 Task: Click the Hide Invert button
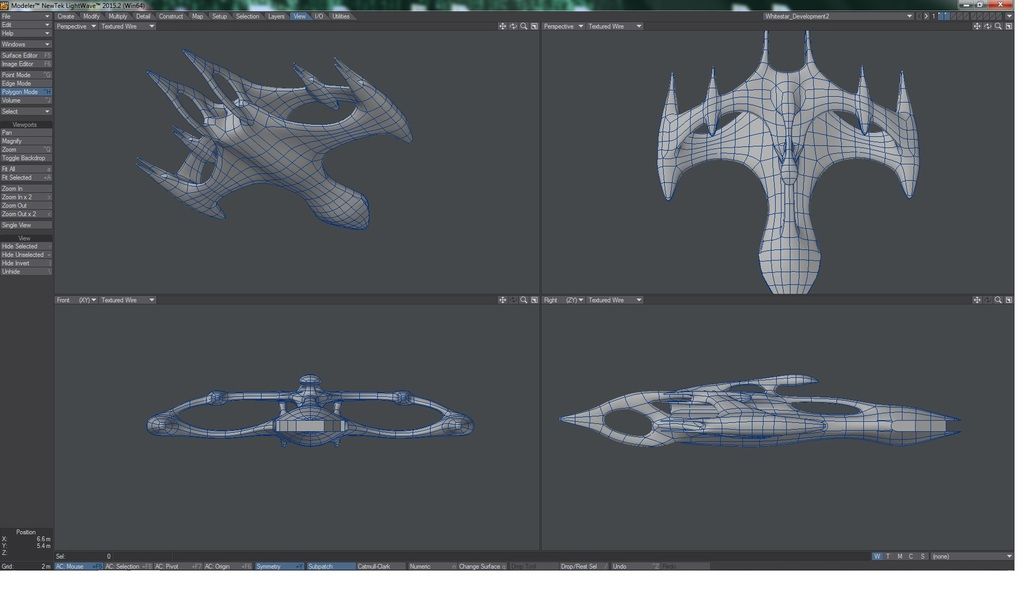26,263
